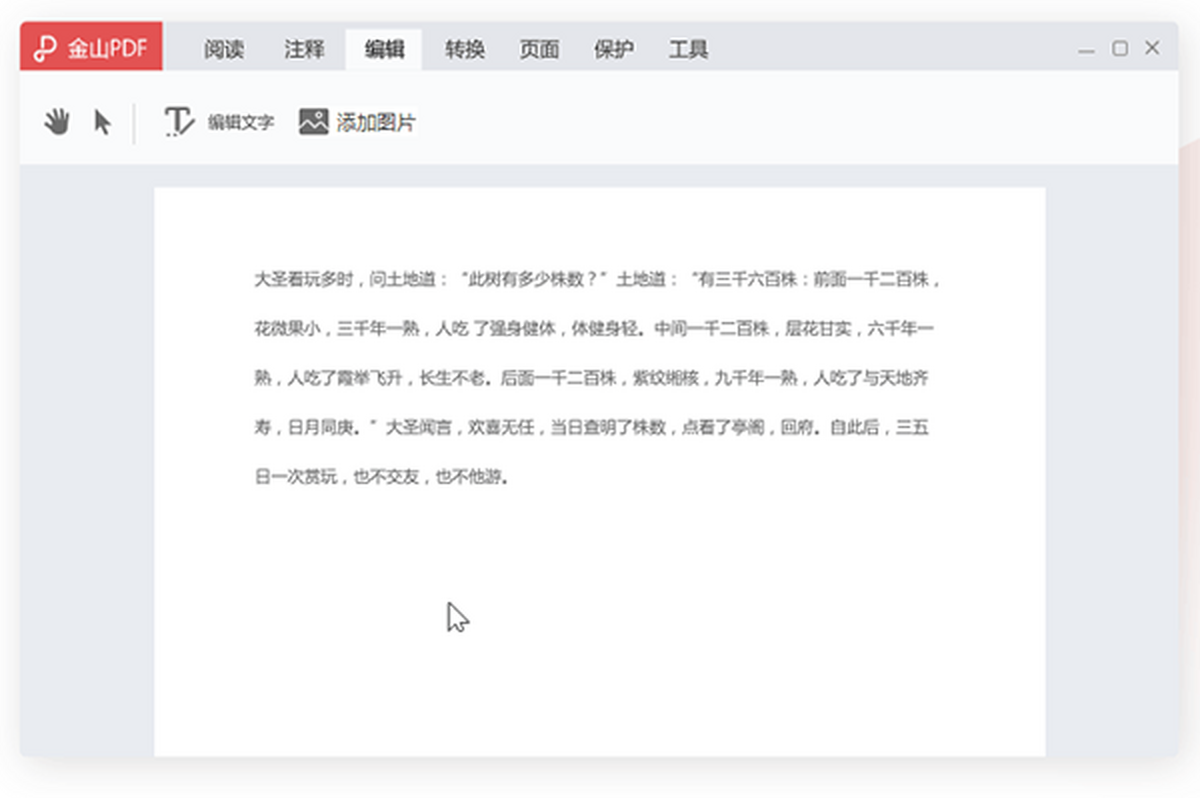Click the Add Image (添加图片) picture icon
1200x798 pixels.
314,122
